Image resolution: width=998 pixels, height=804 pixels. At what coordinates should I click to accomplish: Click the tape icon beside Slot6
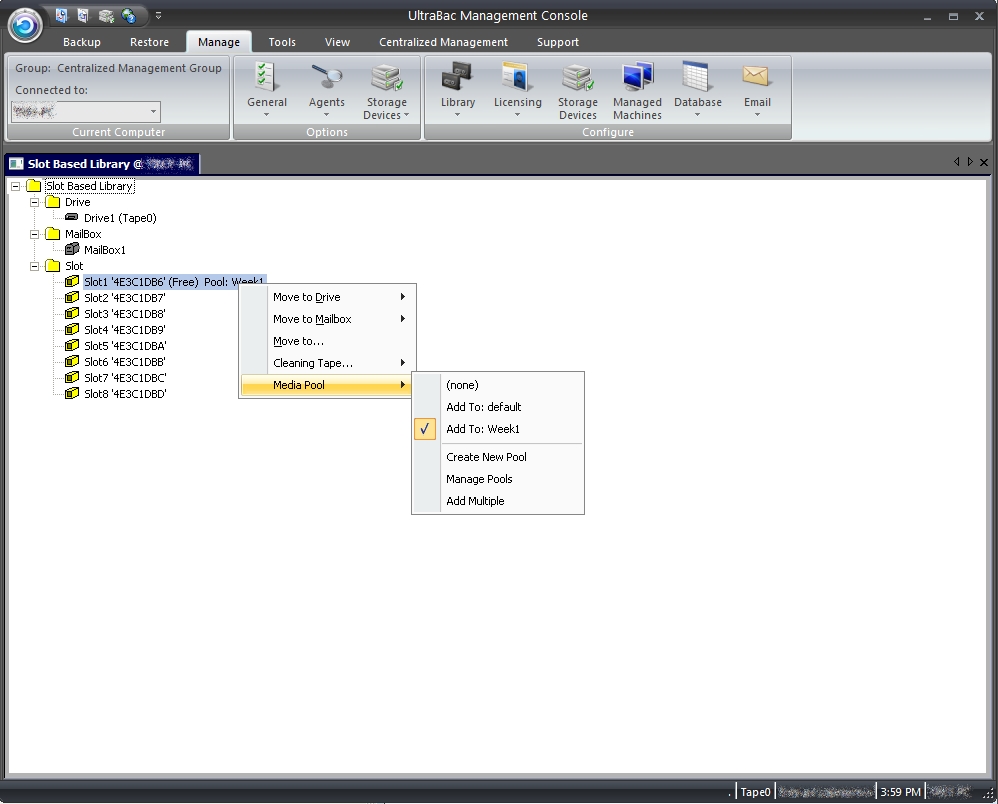[x=72, y=361]
